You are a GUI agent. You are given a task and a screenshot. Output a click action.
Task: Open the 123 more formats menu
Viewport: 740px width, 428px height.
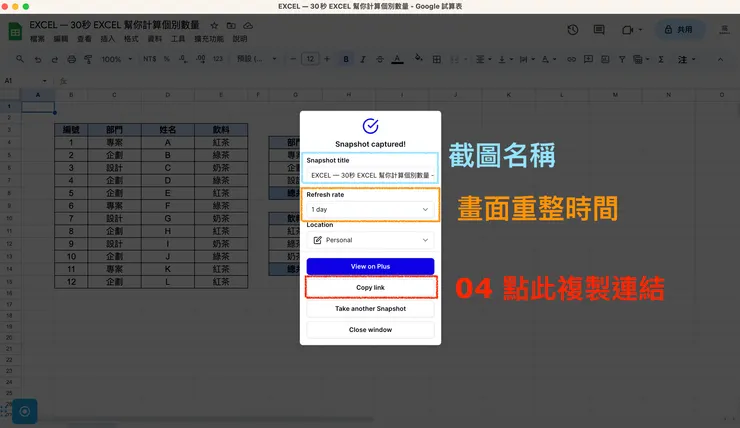click(x=218, y=59)
